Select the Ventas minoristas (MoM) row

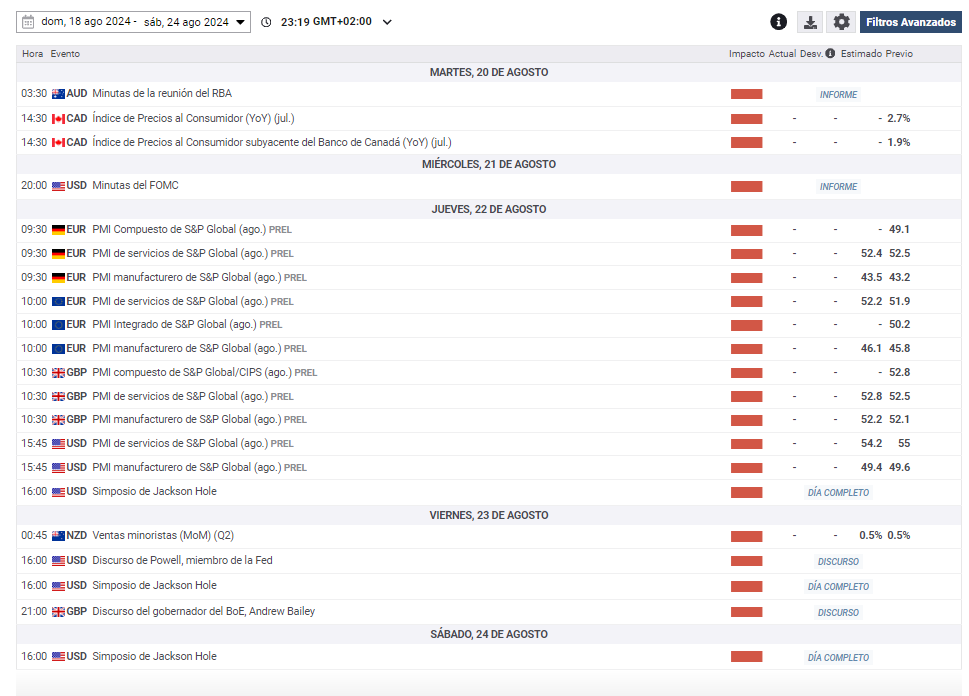(162, 536)
